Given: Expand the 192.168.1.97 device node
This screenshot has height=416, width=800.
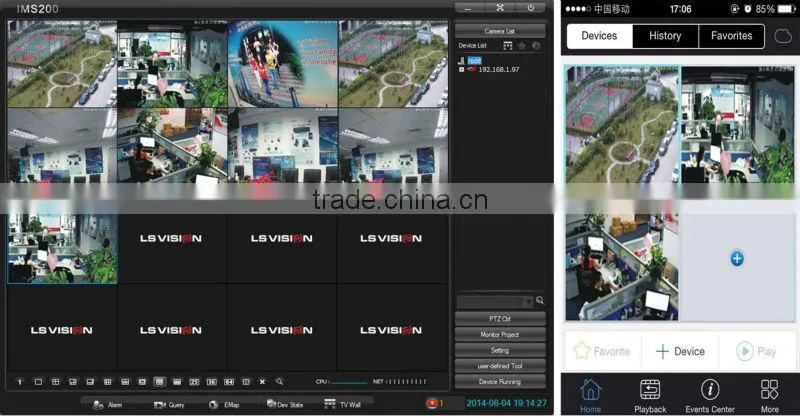Looking at the screenshot, I should tap(461, 69).
